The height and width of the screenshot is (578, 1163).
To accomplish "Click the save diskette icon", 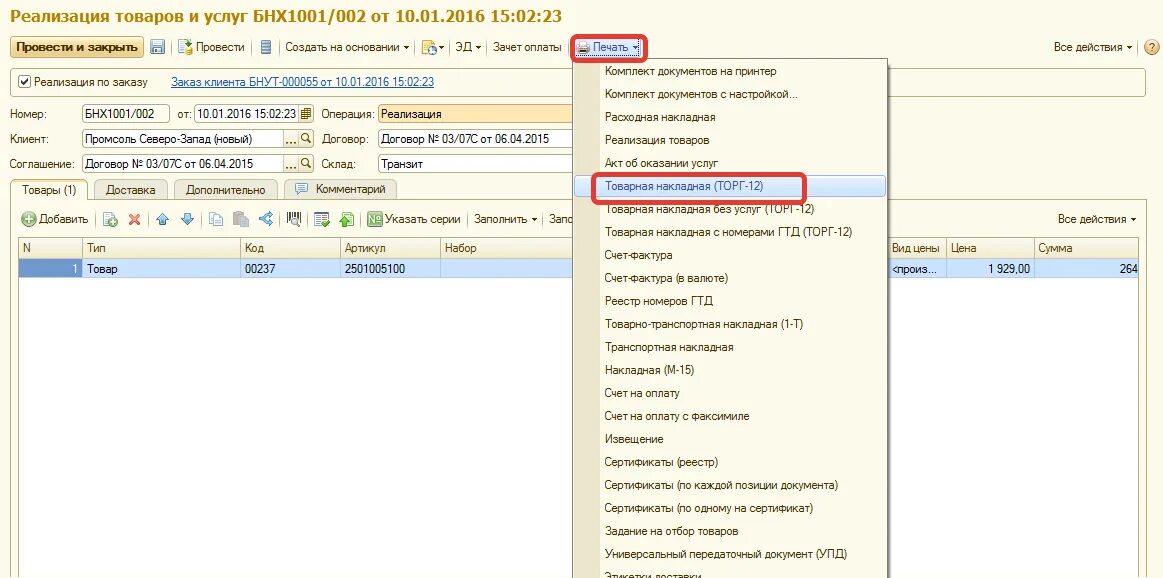I will click(157, 47).
